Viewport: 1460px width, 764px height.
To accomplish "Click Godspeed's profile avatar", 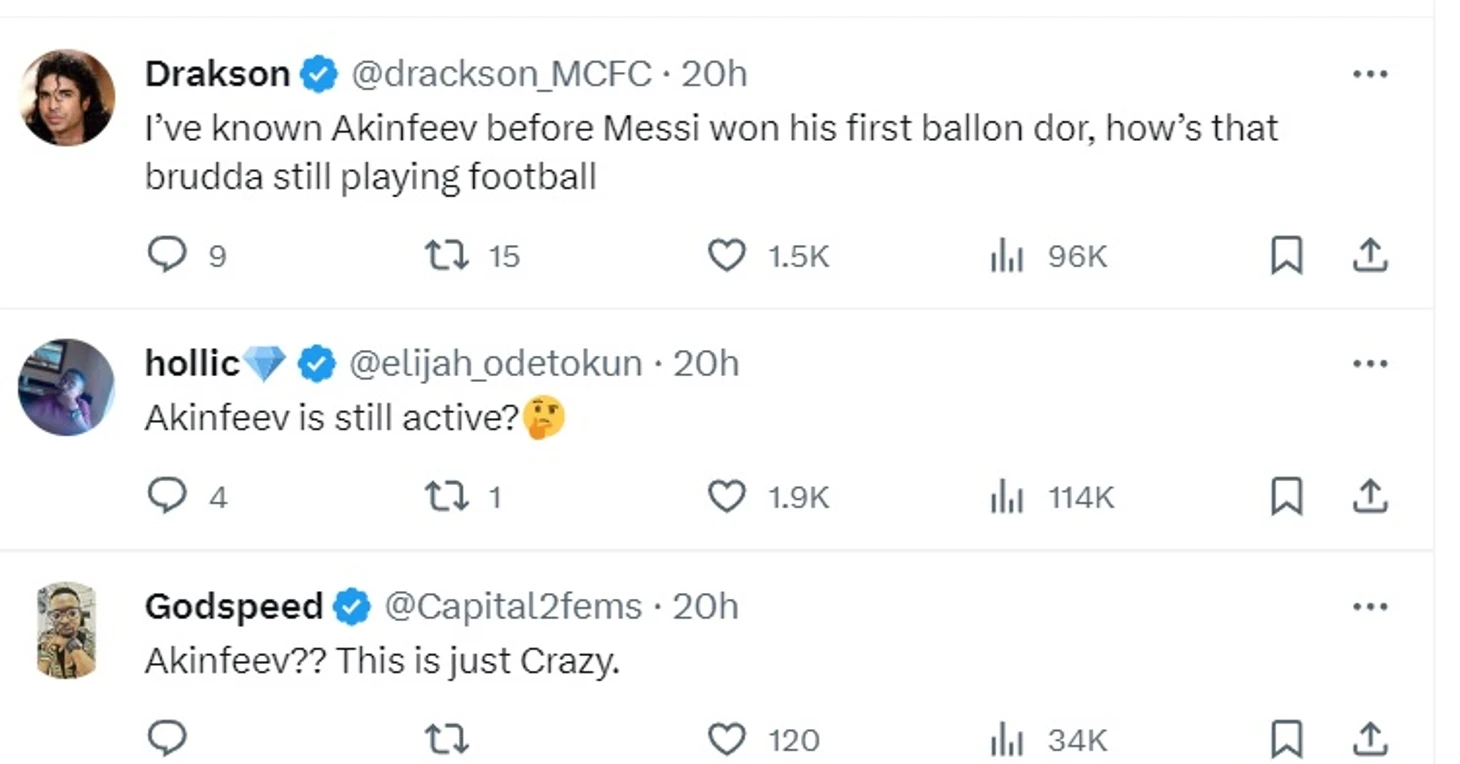I will coord(67,630).
